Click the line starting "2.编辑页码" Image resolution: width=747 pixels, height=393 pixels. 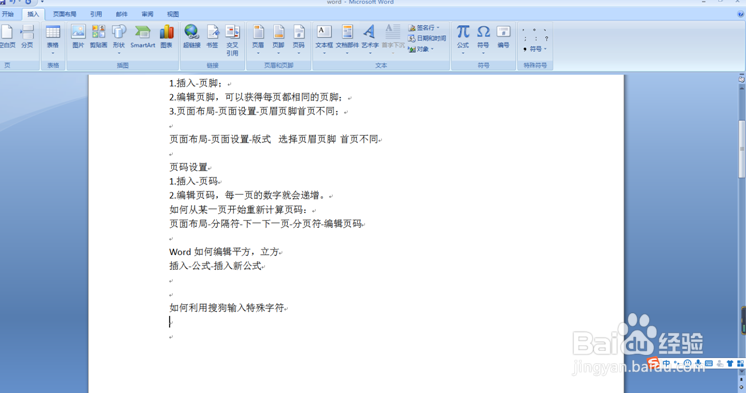(x=248, y=195)
